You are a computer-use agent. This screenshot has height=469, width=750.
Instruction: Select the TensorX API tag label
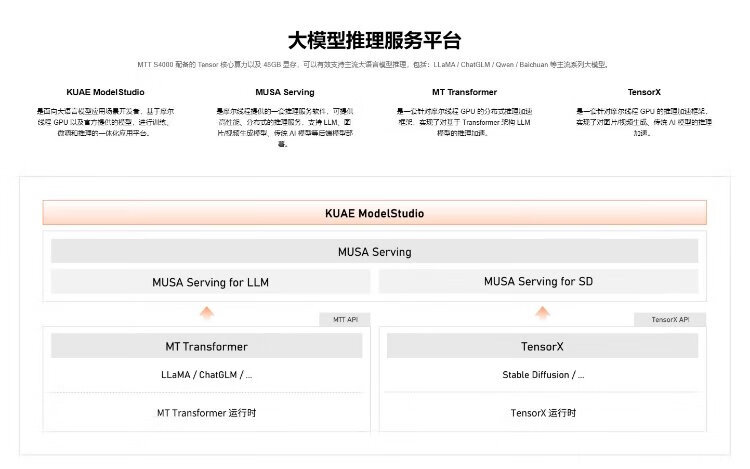click(x=669, y=320)
